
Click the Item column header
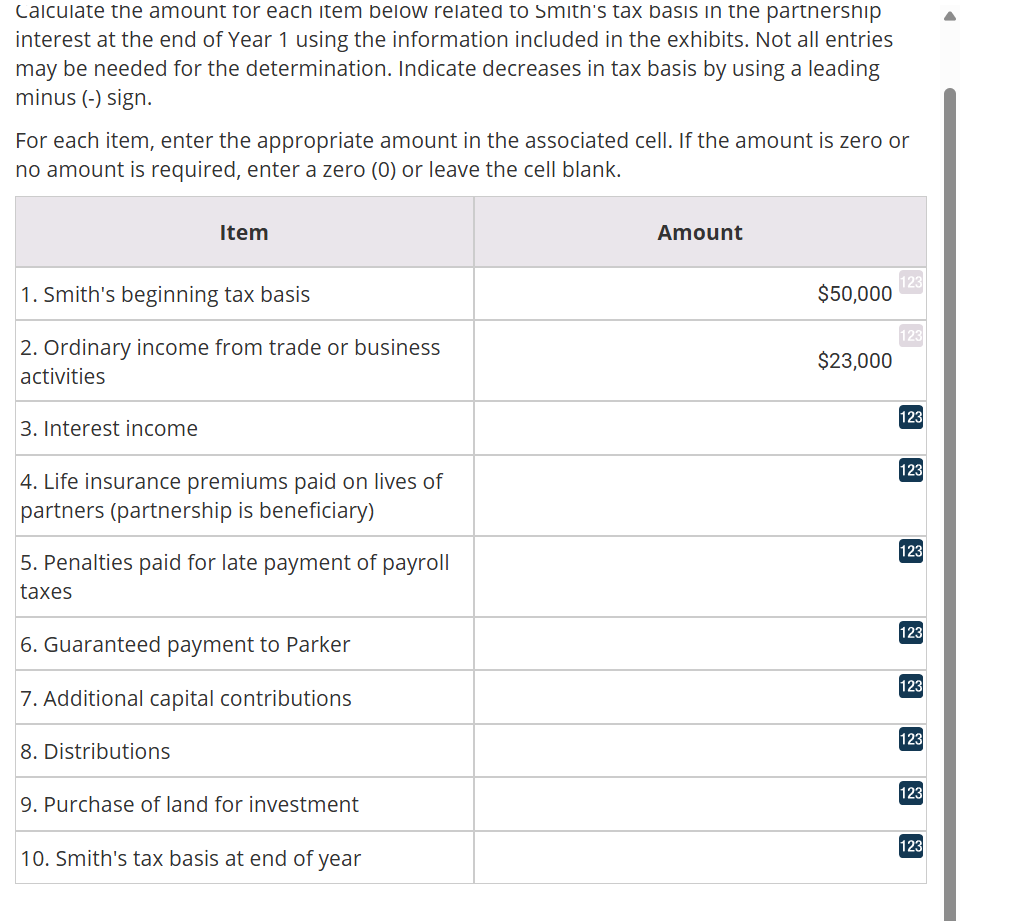click(x=243, y=232)
